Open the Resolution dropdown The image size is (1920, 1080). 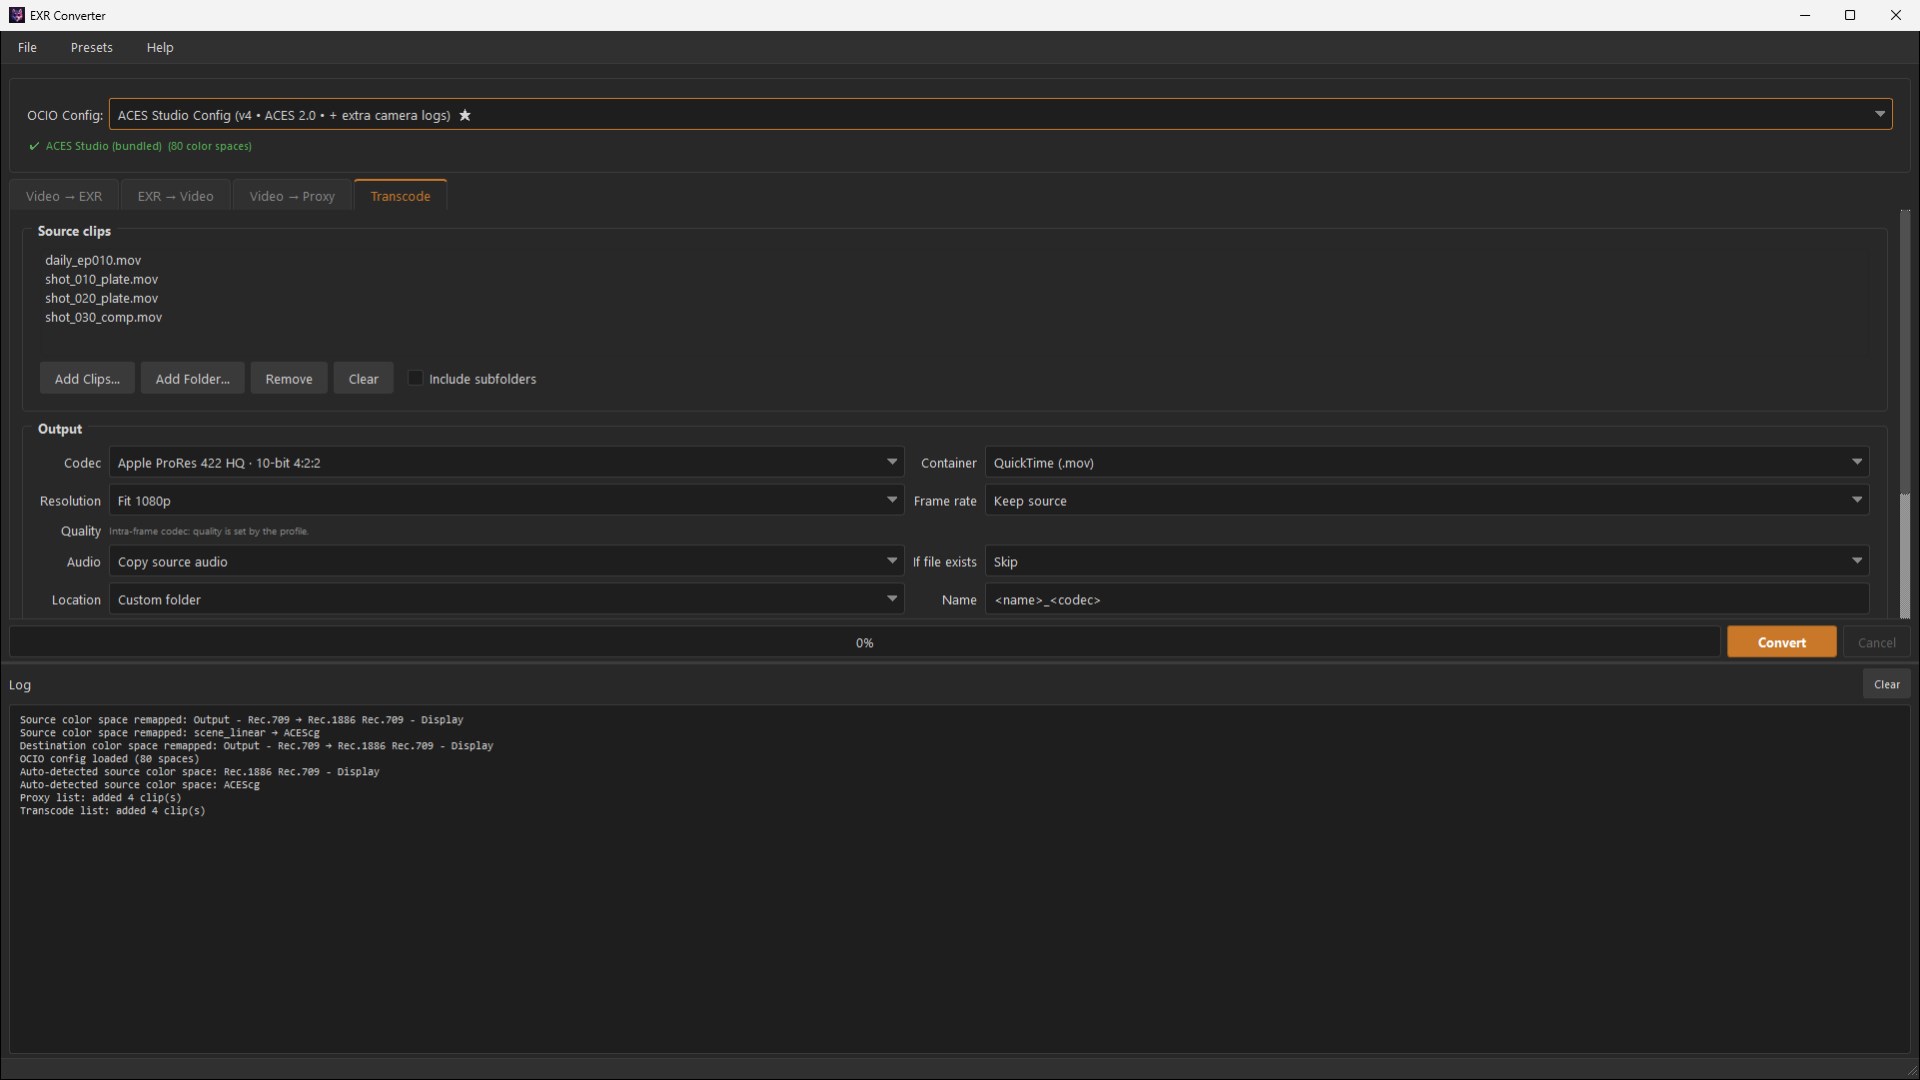pos(506,500)
